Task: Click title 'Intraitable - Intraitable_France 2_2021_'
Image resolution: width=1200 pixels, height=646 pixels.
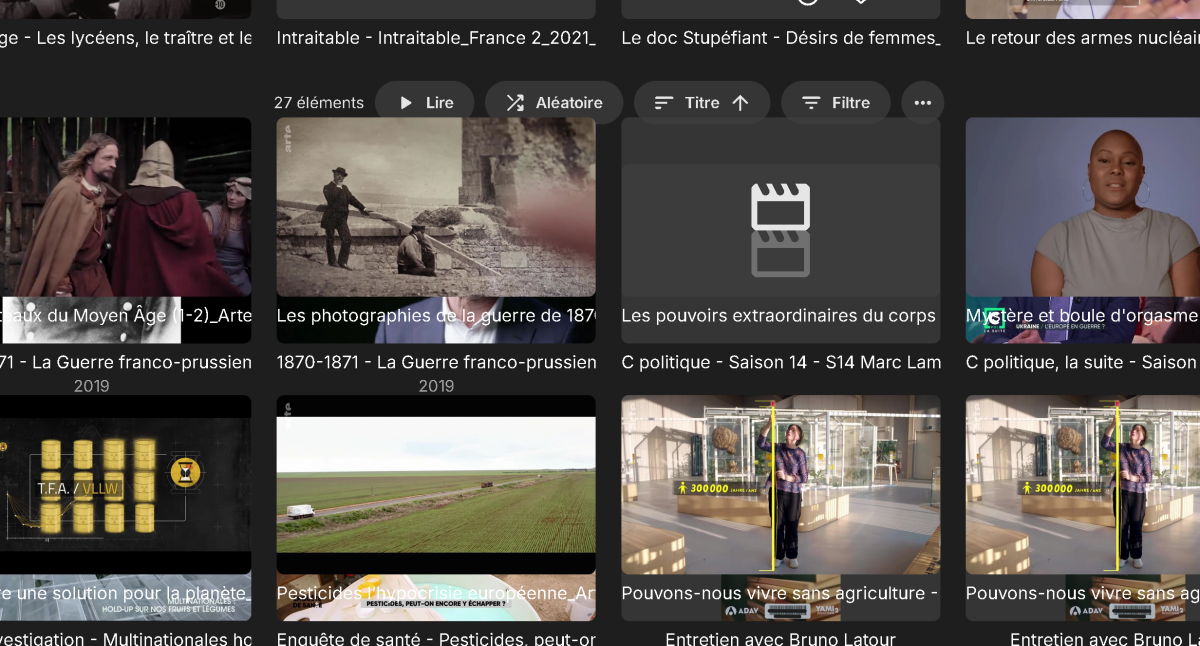Action: (x=436, y=38)
